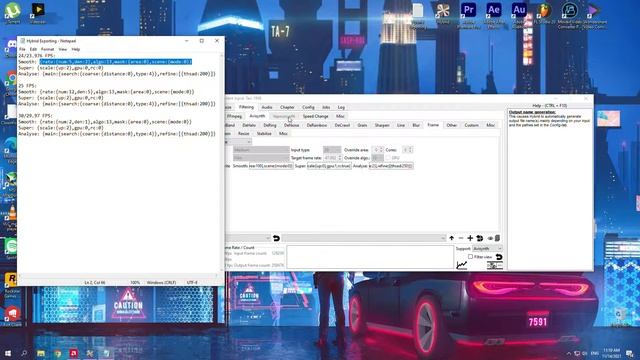Open the Spotify desktop shortcut
The height and width of the screenshot is (360, 640).
coord(11,247)
